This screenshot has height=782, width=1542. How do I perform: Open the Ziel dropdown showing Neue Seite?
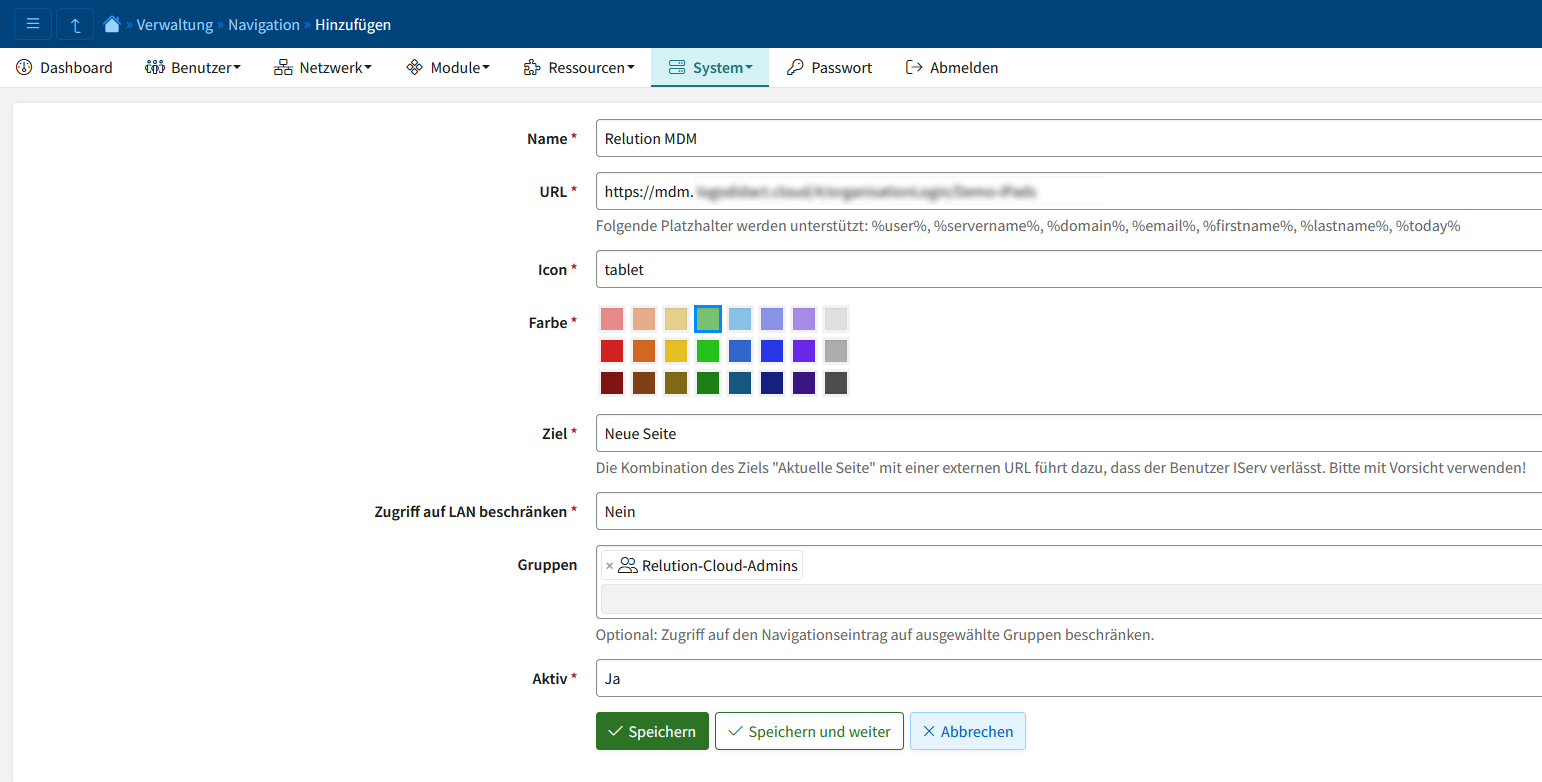tap(1069, 433)
